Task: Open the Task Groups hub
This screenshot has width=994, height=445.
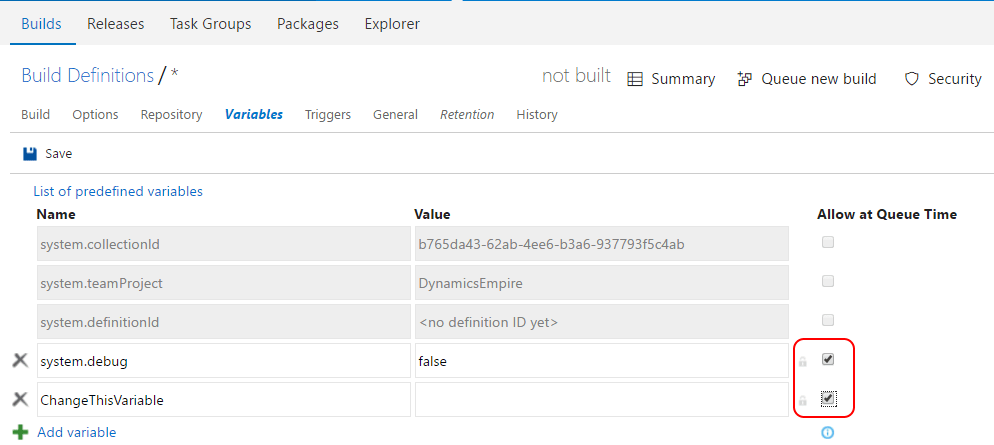Action: click(210, 24)
